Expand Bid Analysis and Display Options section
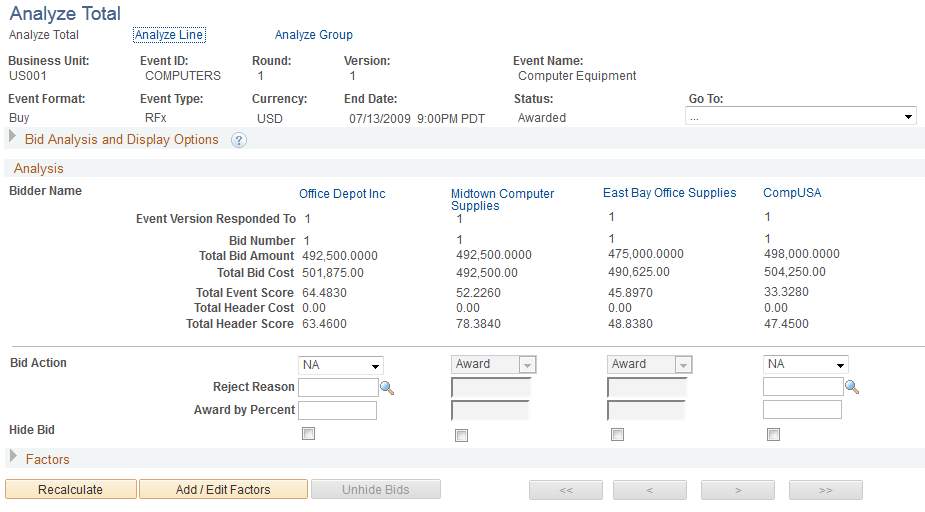Image resolution: width=925 pixels, height=512 pixels. click(x=12, y=137)
